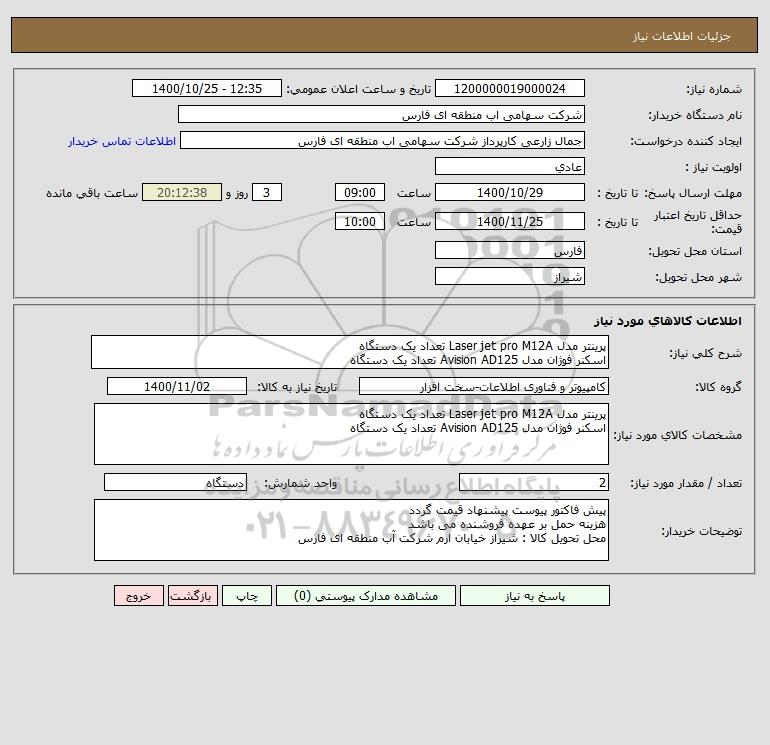
Task: Click the شهر محل تحویل label
Action: click(699, 277)
